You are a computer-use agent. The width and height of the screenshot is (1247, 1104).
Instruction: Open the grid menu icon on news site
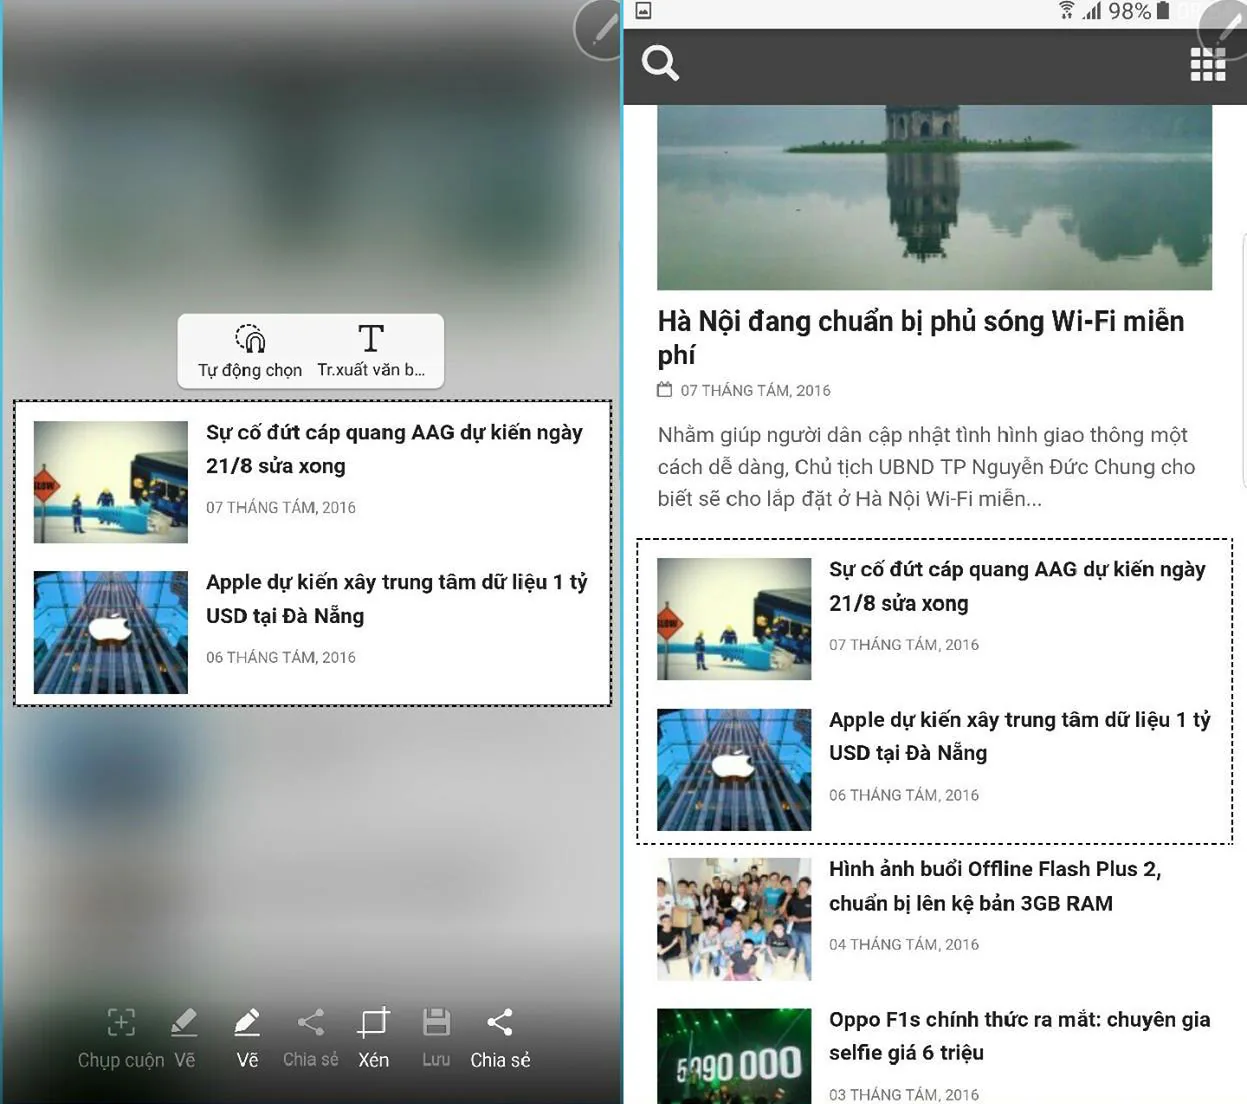[x=1208, y=64]
